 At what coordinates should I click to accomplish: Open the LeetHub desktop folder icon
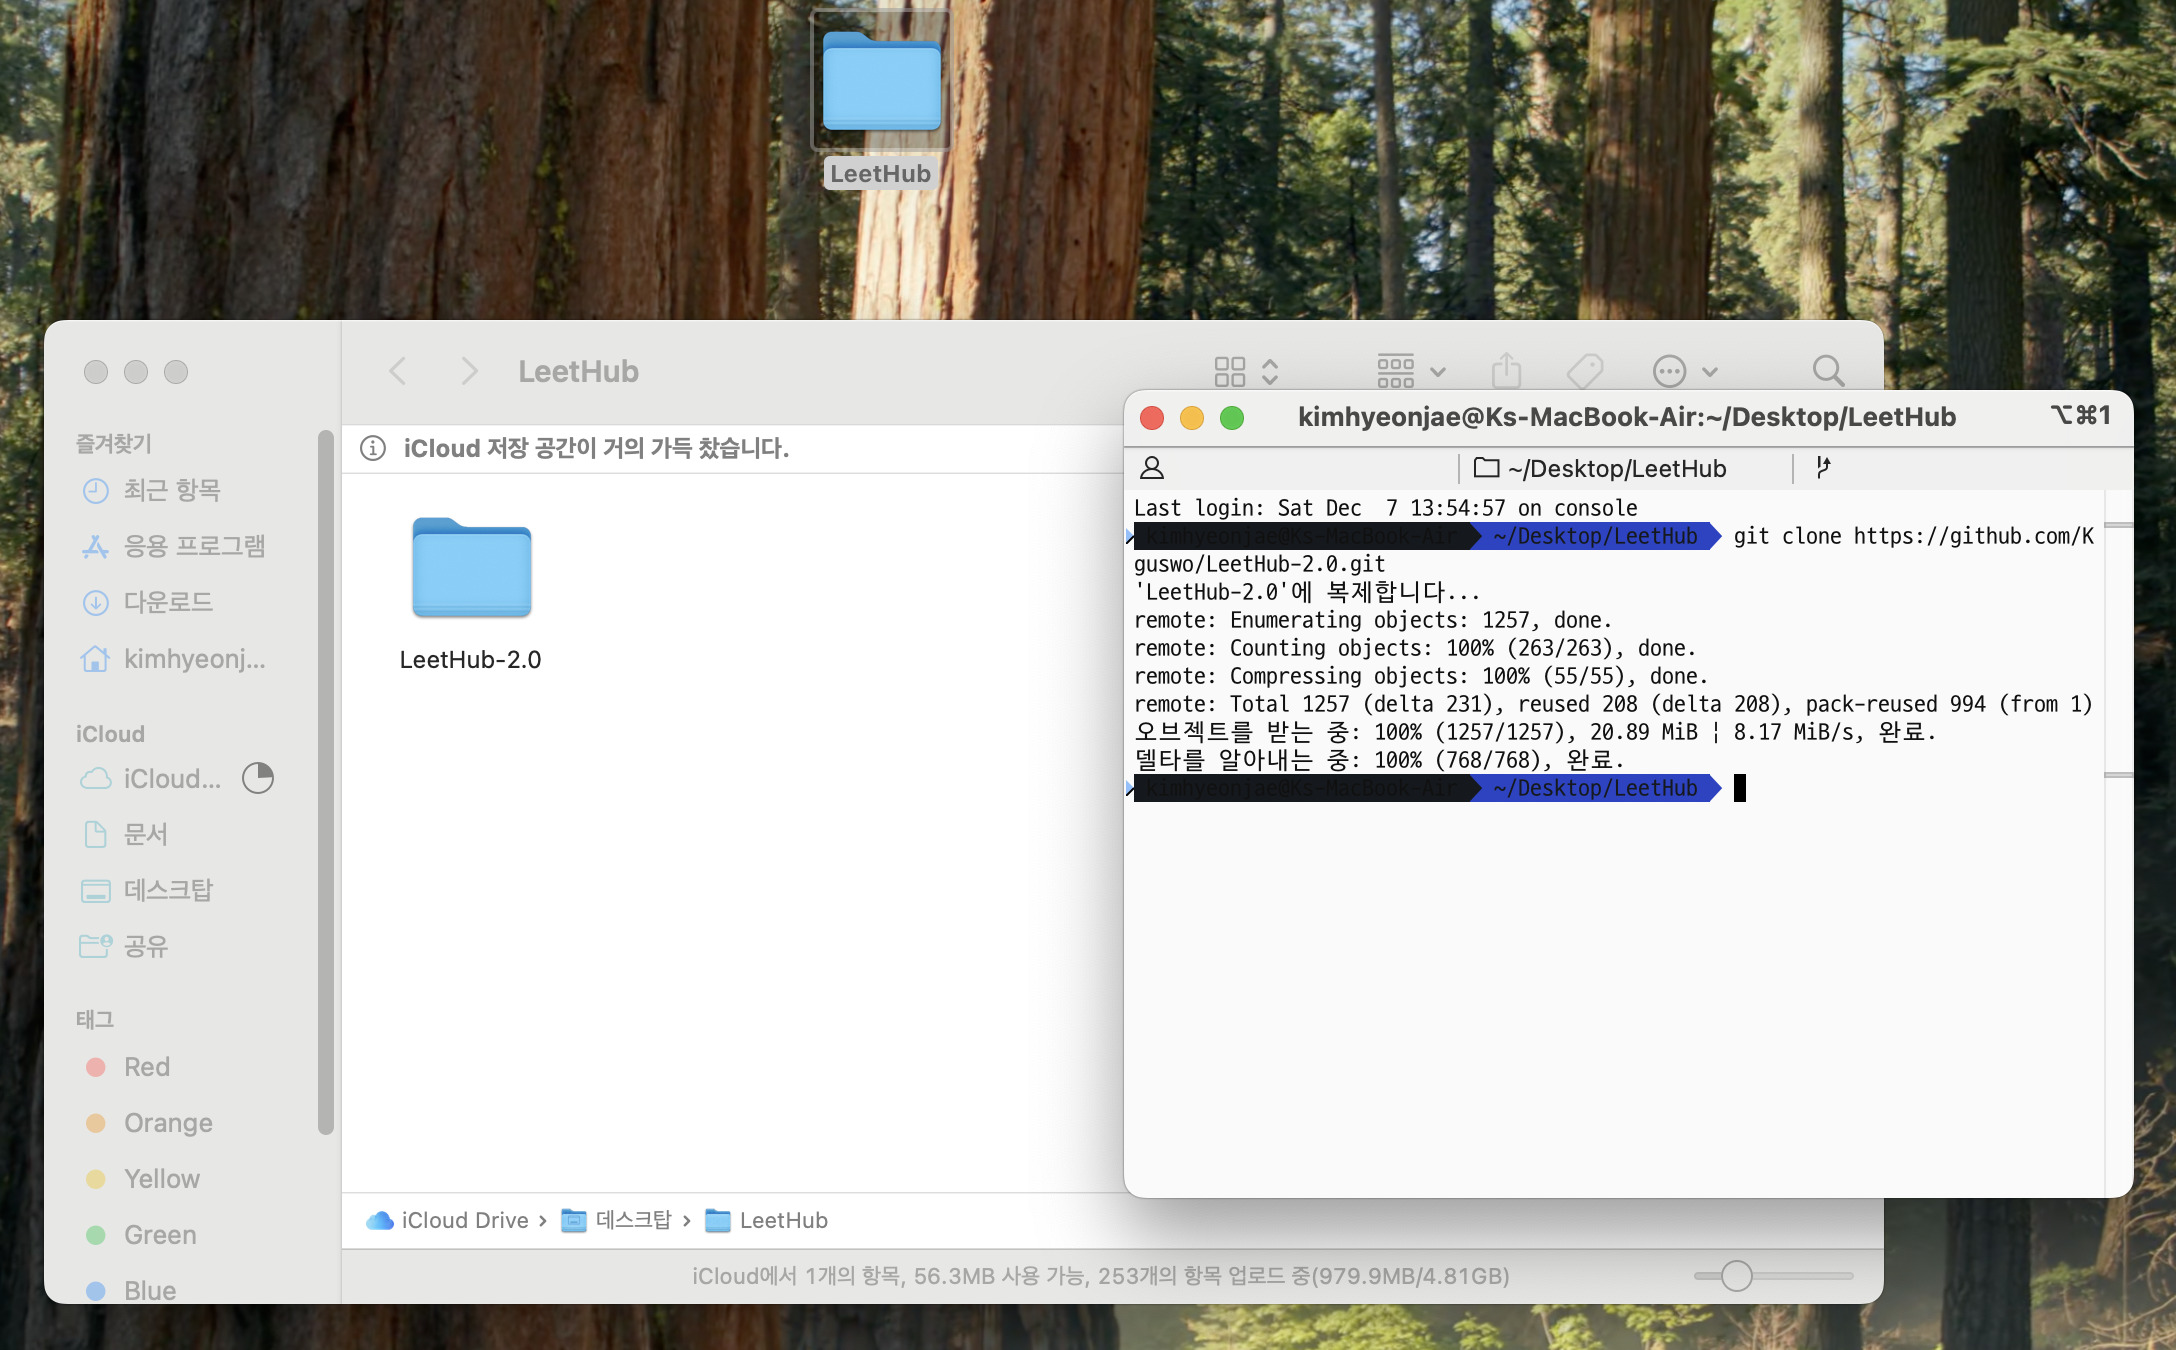[881, 85]
